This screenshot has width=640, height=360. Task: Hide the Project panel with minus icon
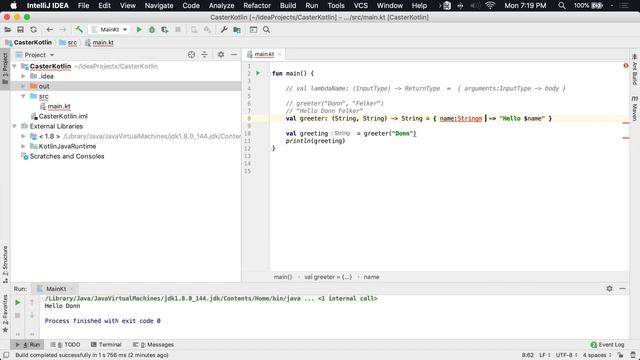click(234, 54)
